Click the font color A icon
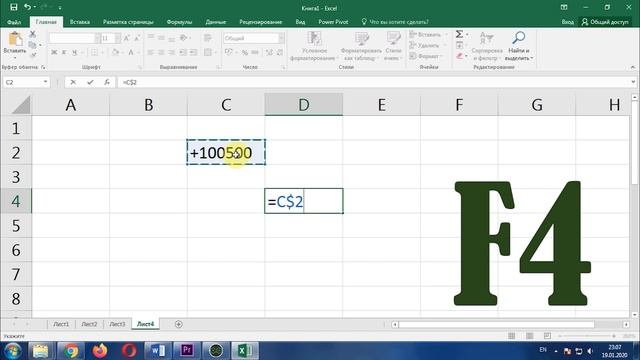Screen dimensions: 640x360 tap(131, 52)
